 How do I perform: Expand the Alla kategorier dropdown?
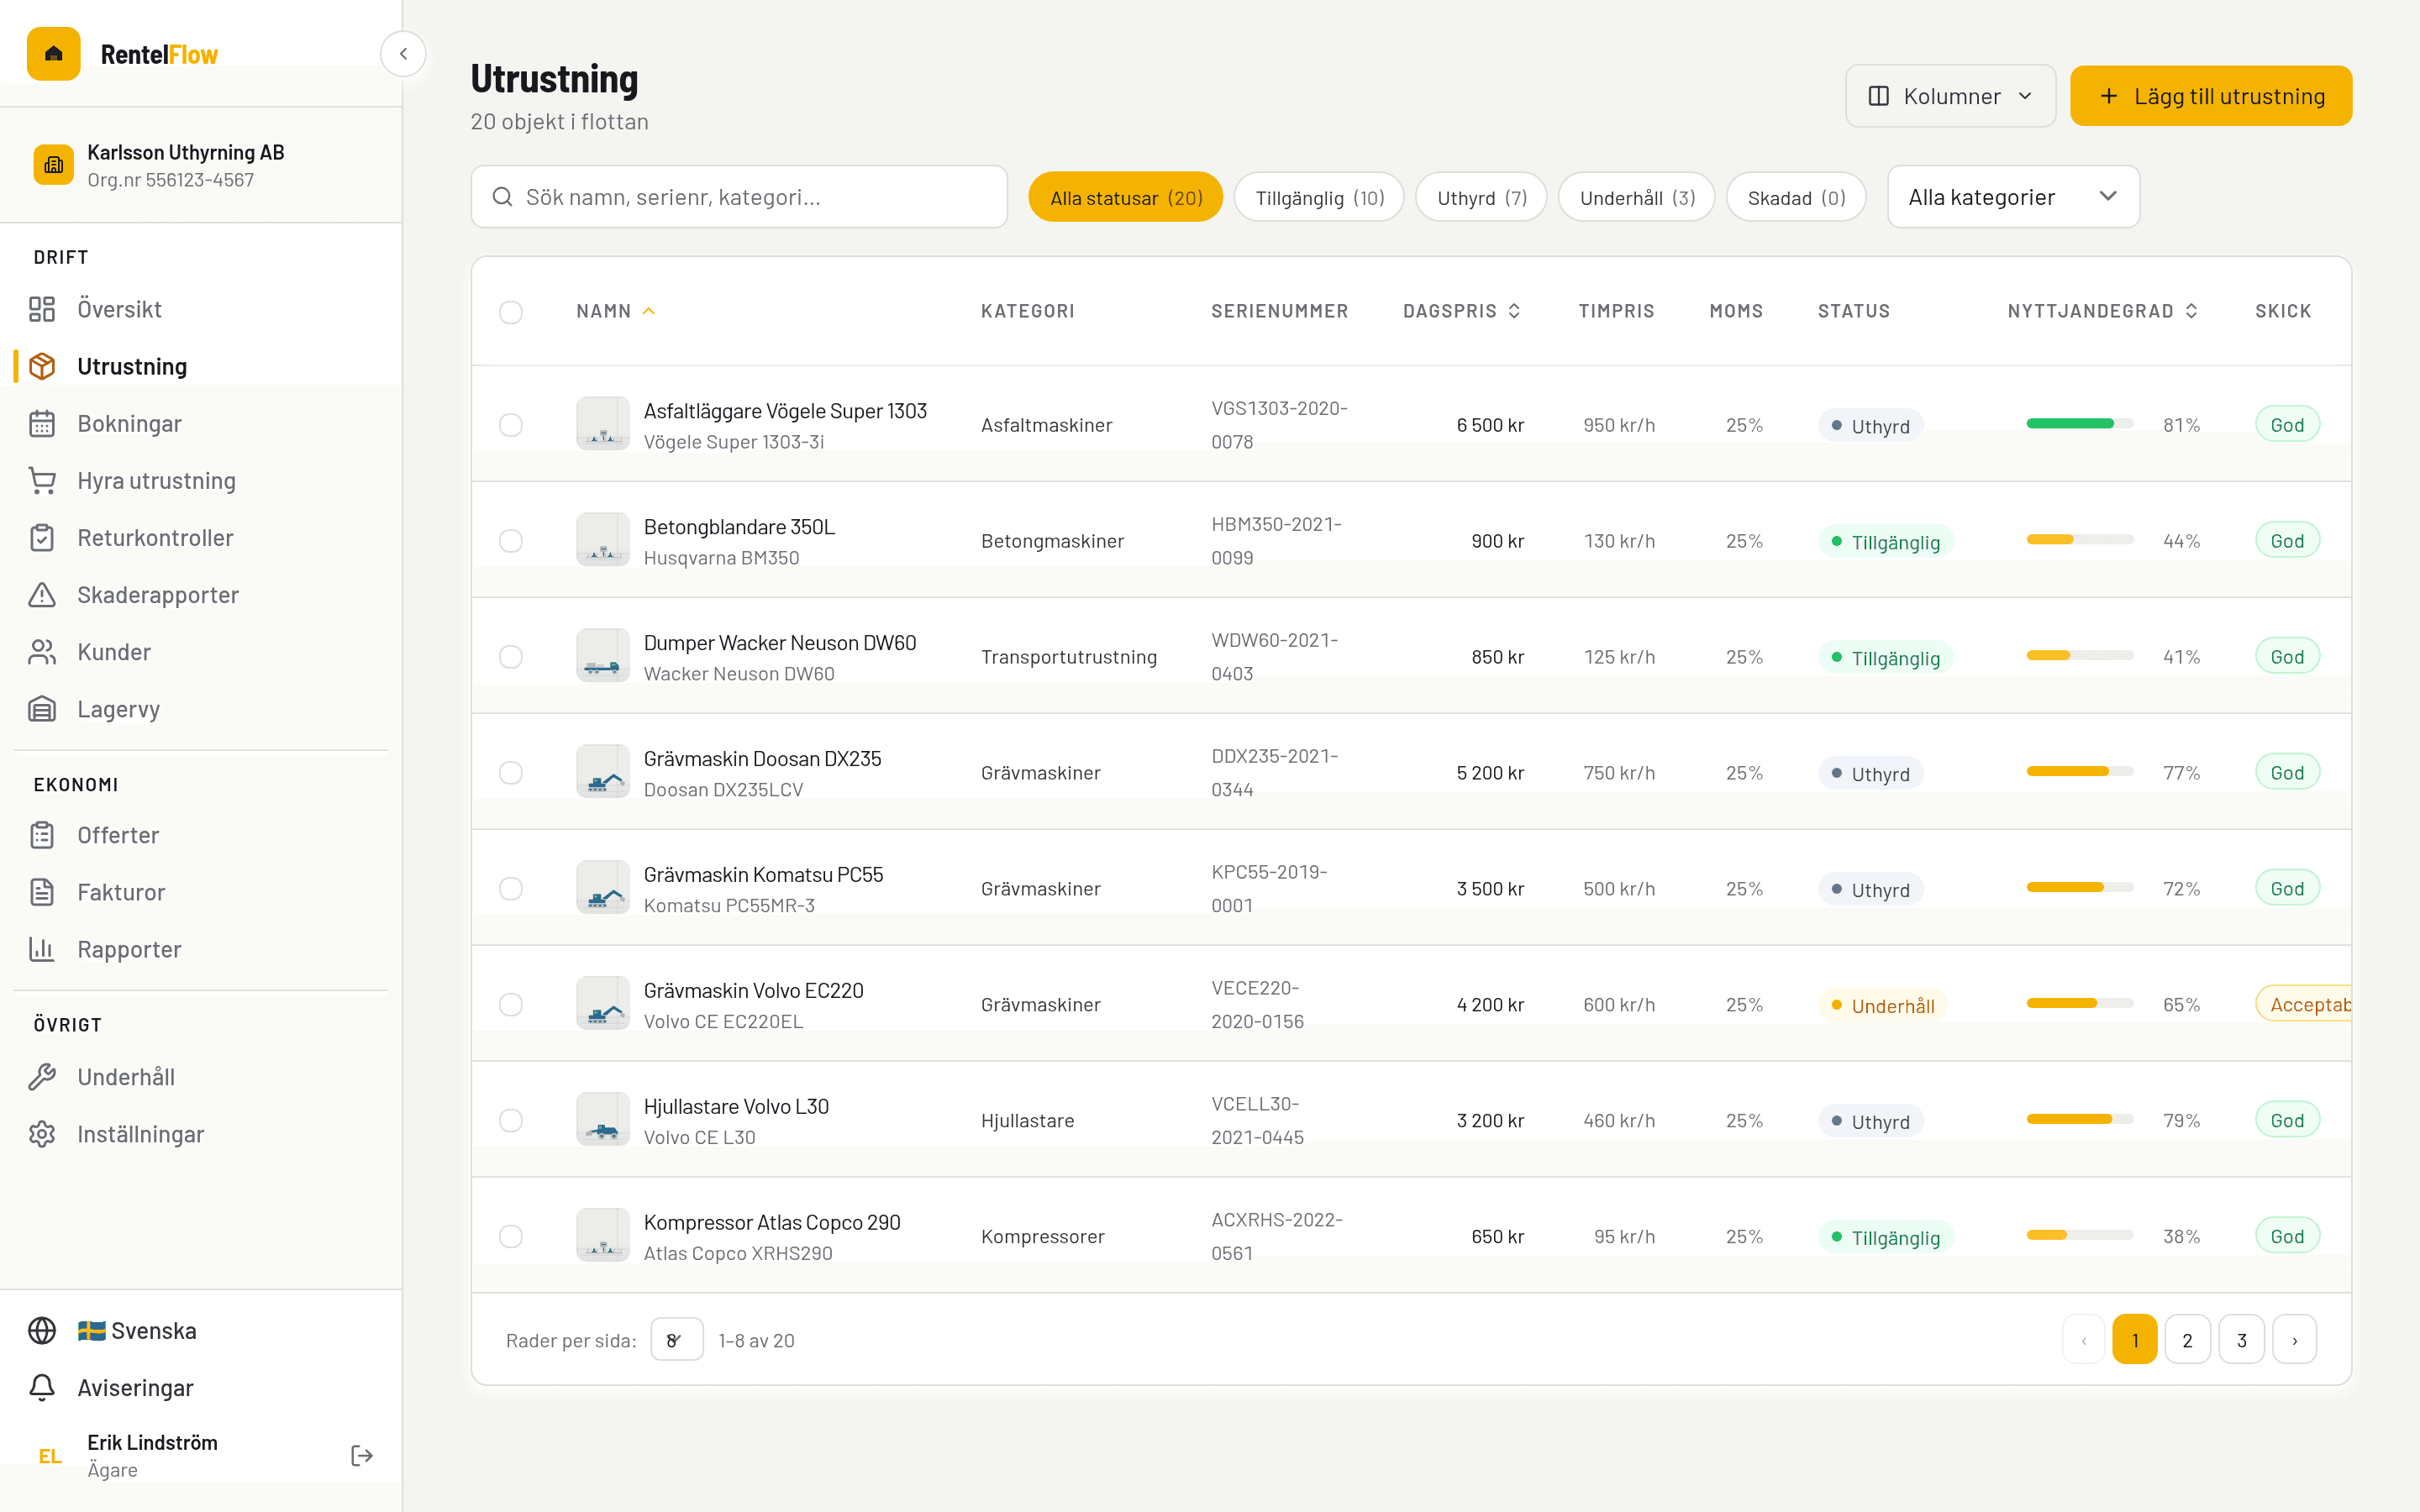point(2013,197)
